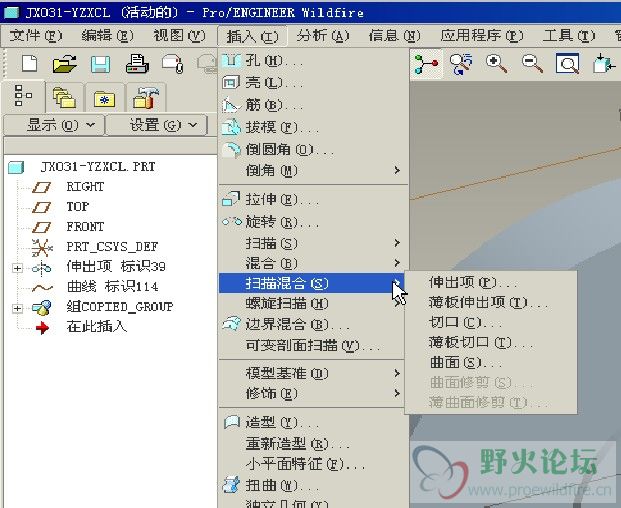Choose 壳(L) shell menu item
This screenshot has width=621, height=508.
click(313, 82)
